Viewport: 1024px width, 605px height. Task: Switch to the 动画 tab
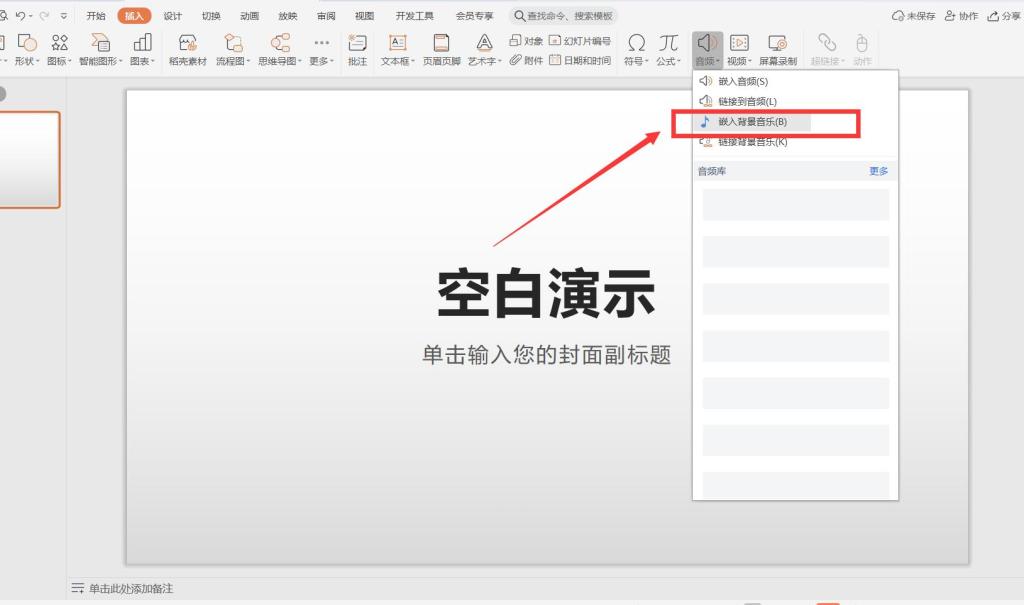[249, 16]
